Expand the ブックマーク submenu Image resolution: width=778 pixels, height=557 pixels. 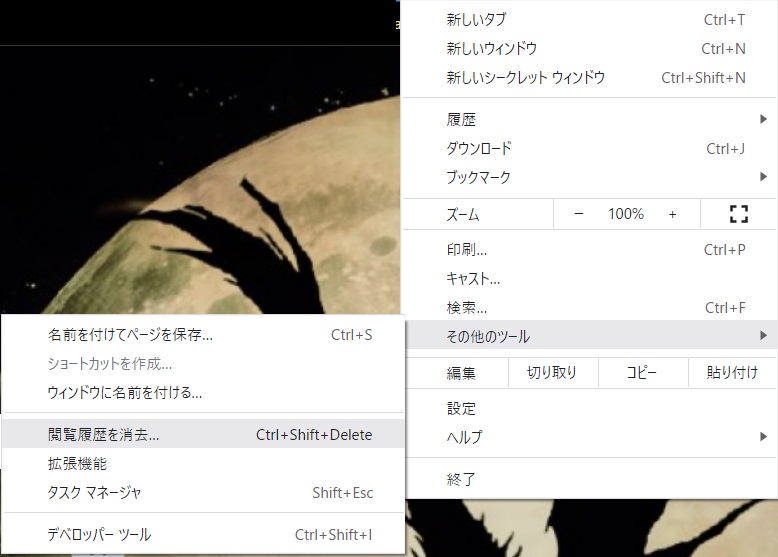click(x=588, y=177)
